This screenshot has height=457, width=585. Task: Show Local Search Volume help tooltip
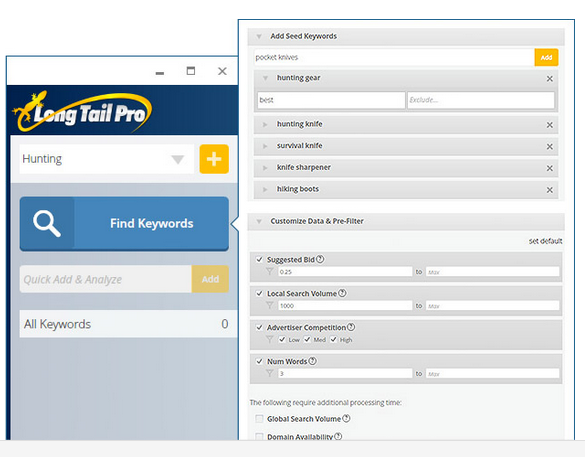click(x=342, y=293)
